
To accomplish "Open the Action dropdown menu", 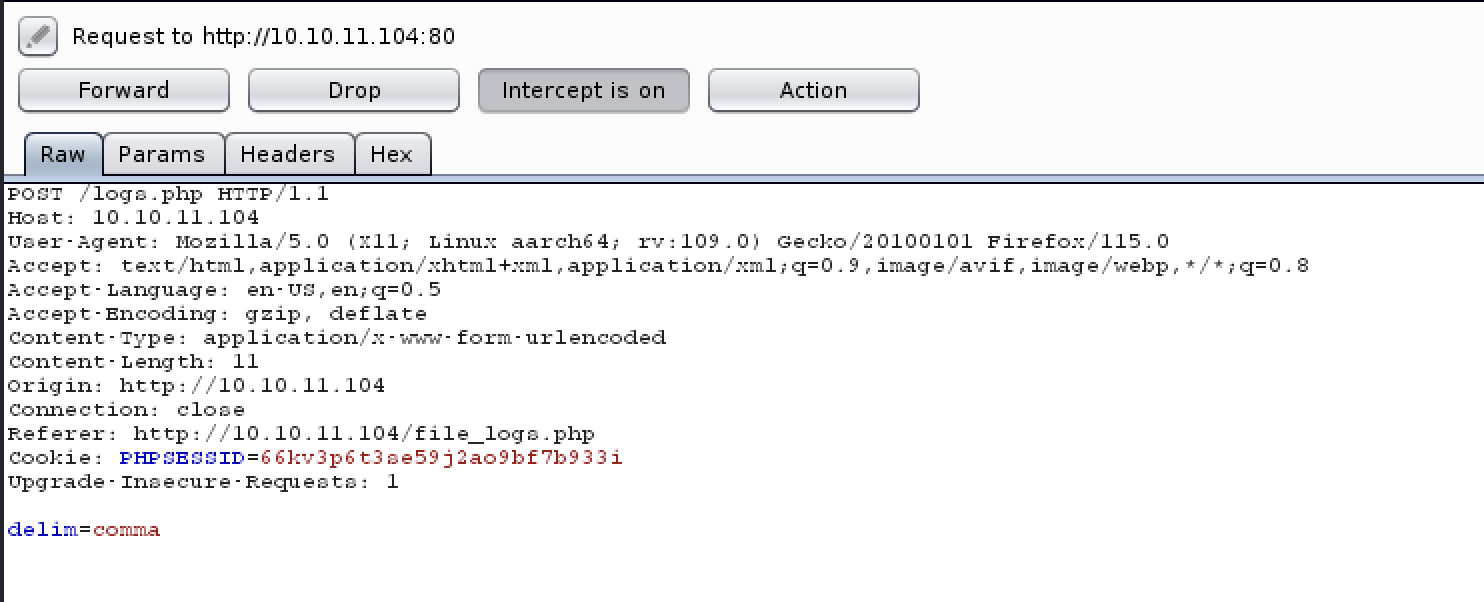I will click(814, 91).
